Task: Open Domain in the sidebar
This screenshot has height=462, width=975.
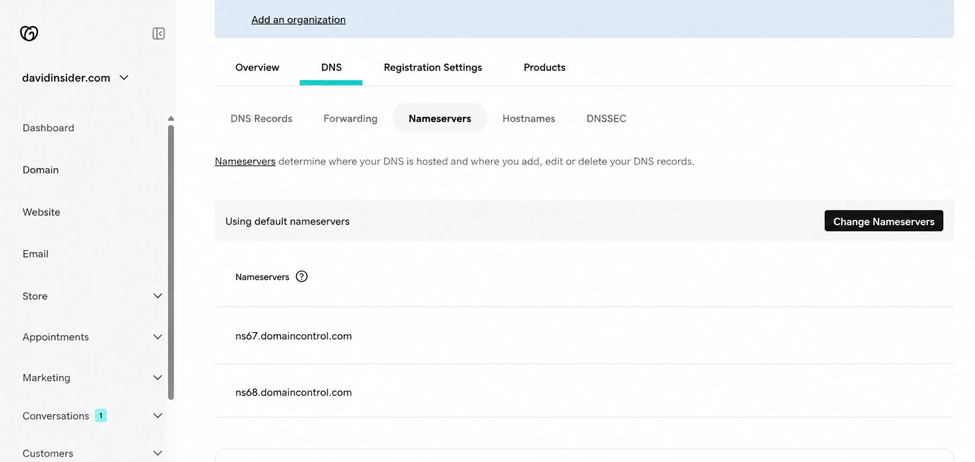Action: click(x=40, y=170)
